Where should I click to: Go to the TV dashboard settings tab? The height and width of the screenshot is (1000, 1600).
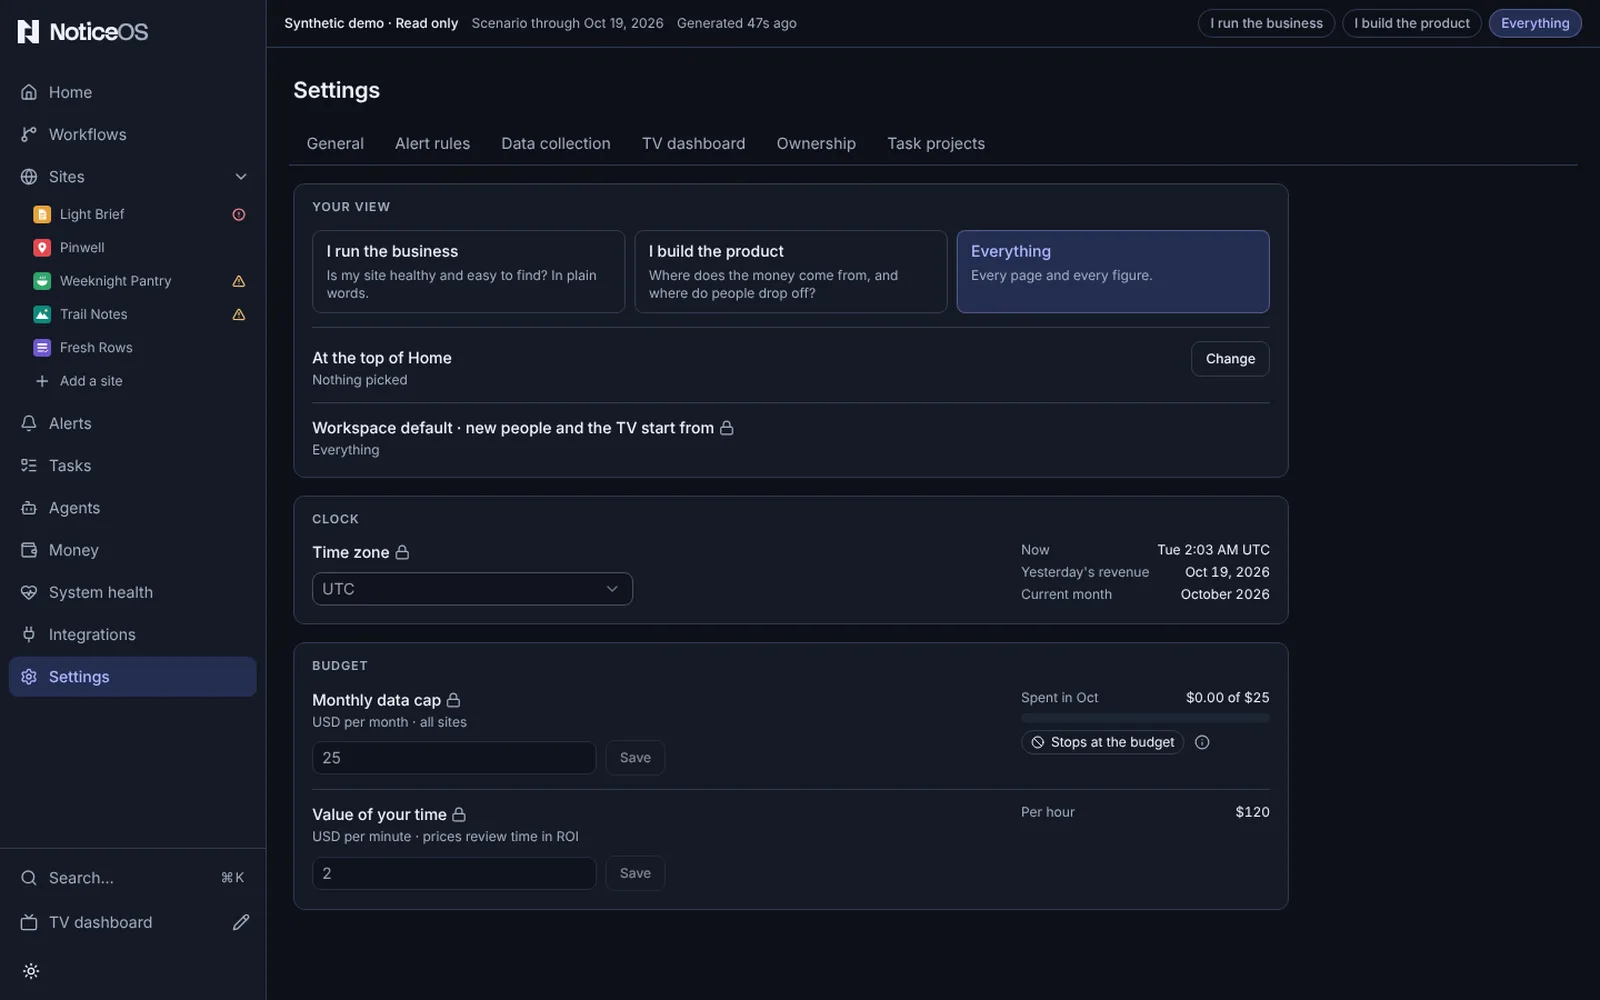(693, 144)
